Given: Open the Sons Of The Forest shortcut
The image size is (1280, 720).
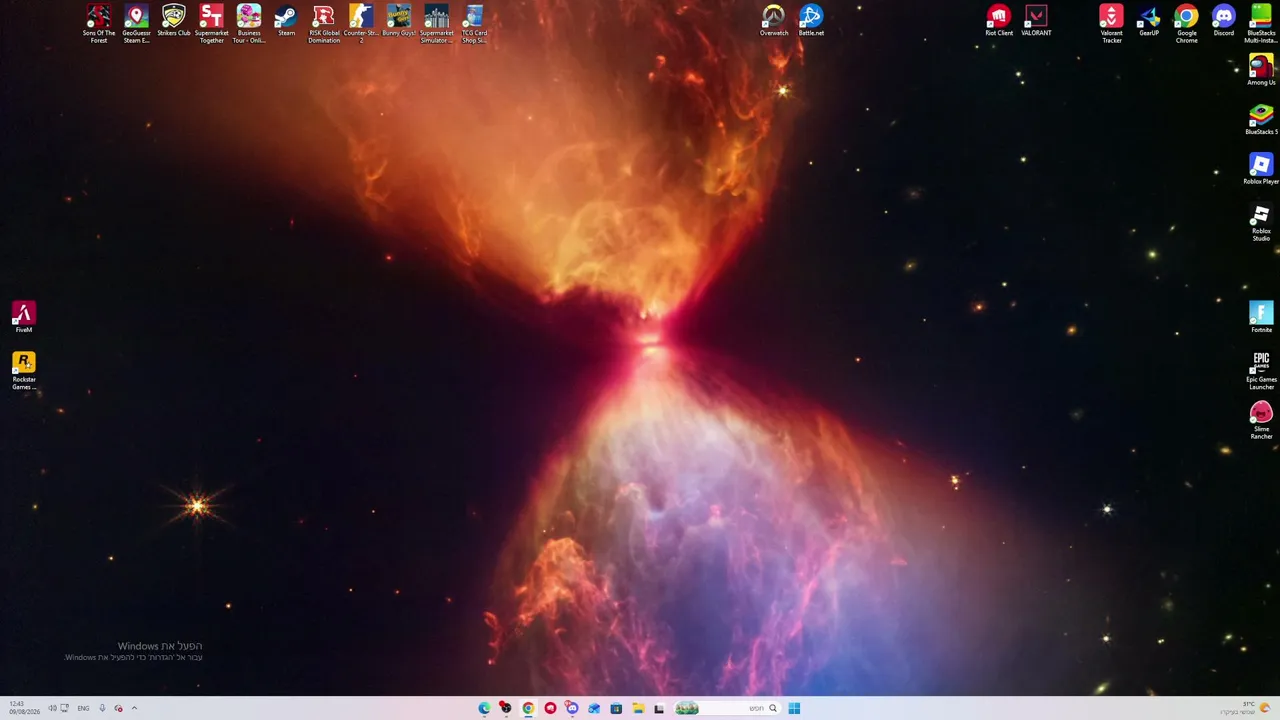Looking at the screenshot, I should [x=98, y=23].
